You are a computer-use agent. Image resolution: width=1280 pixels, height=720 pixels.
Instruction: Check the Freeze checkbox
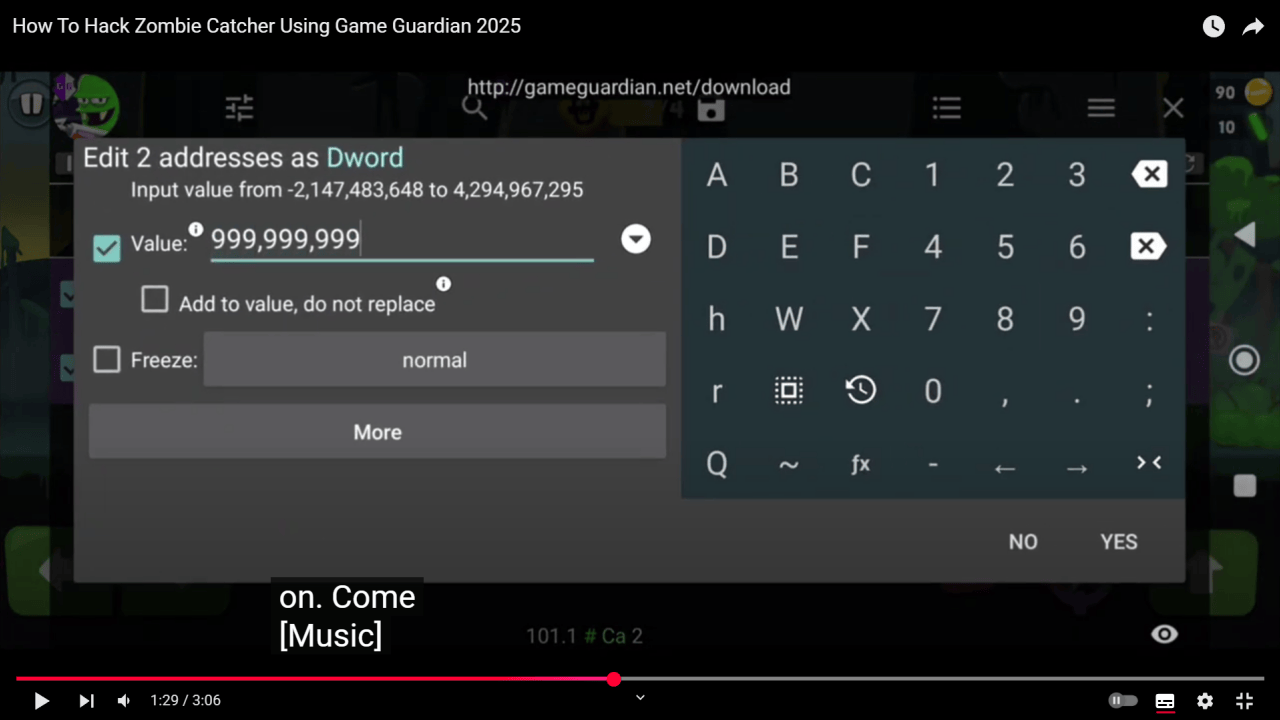(x=106, y=360)
